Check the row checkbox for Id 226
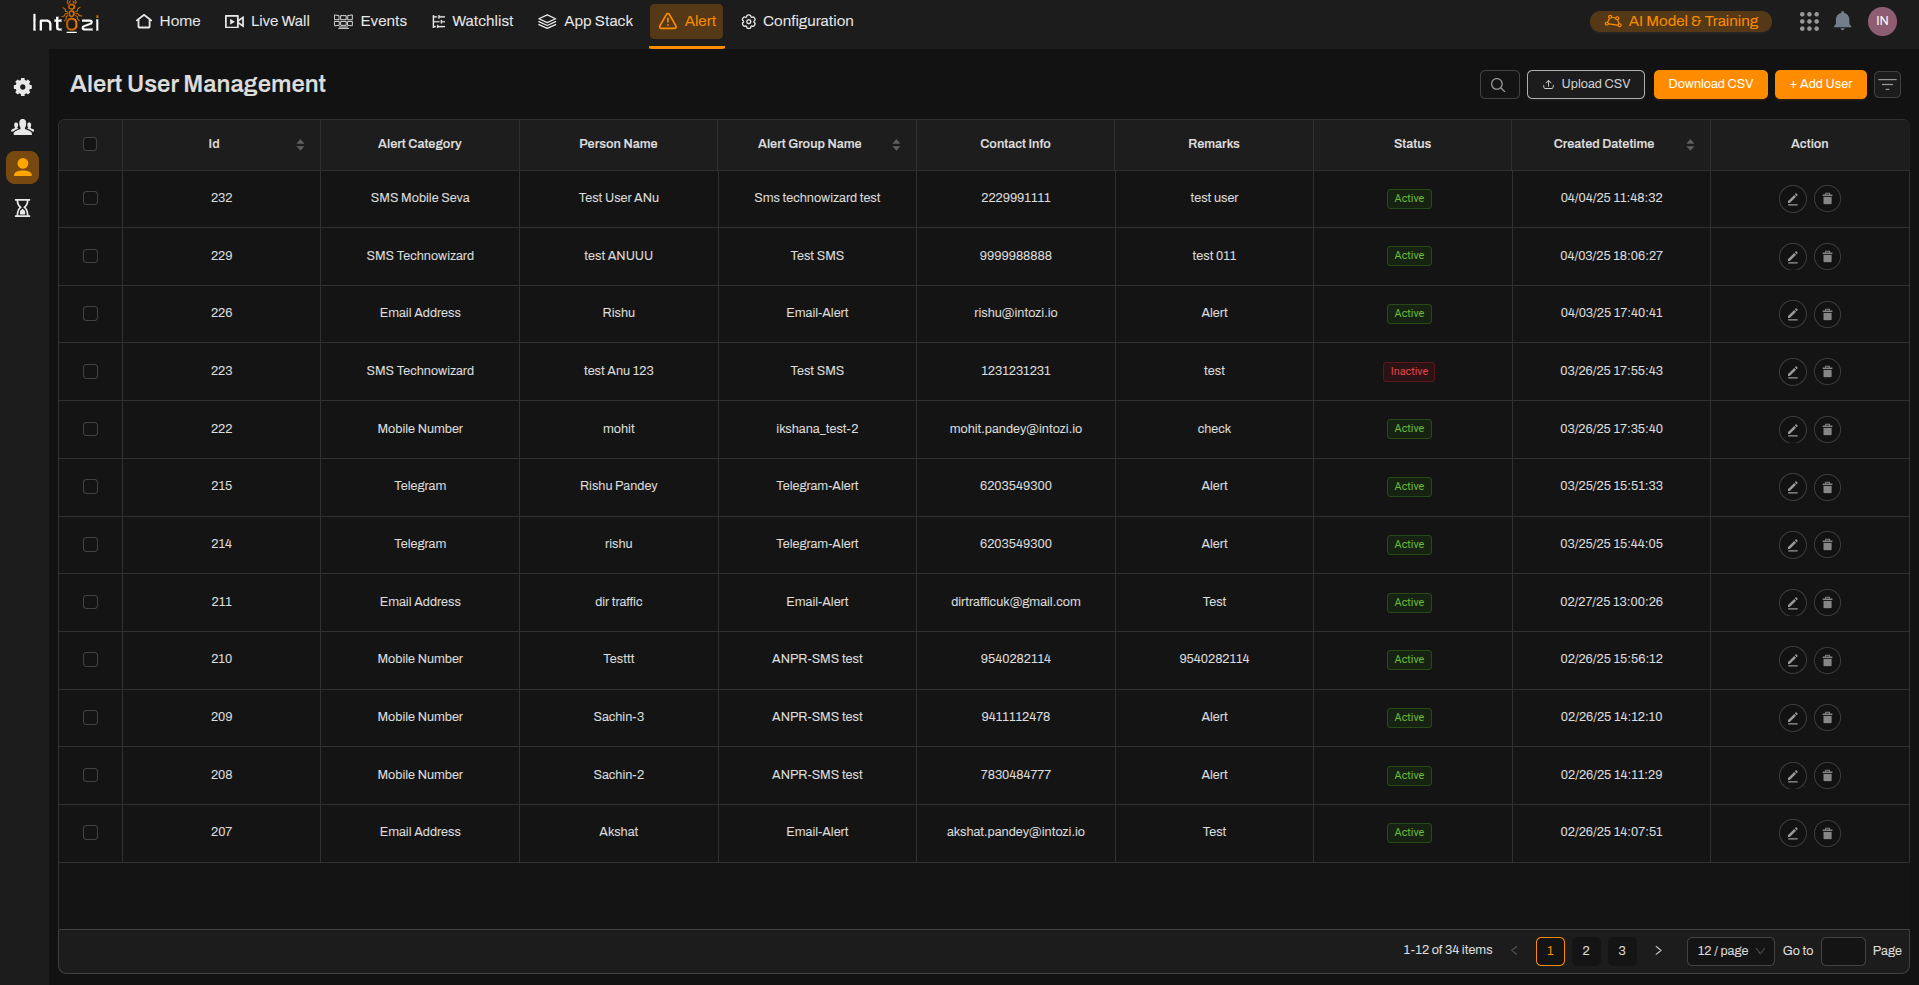 tap(90, 313)
